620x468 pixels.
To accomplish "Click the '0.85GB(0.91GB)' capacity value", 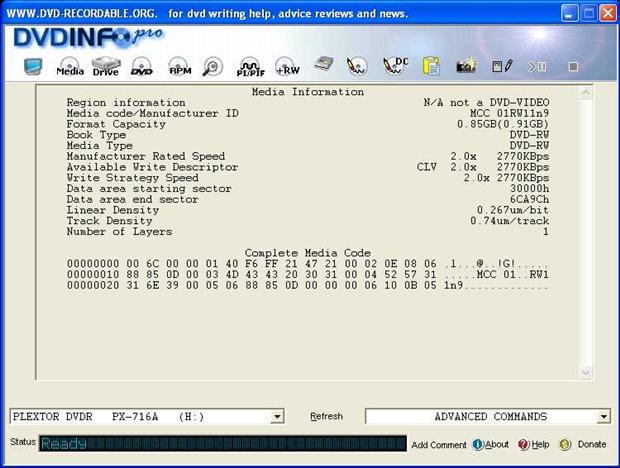I will (x=503, y=124).
